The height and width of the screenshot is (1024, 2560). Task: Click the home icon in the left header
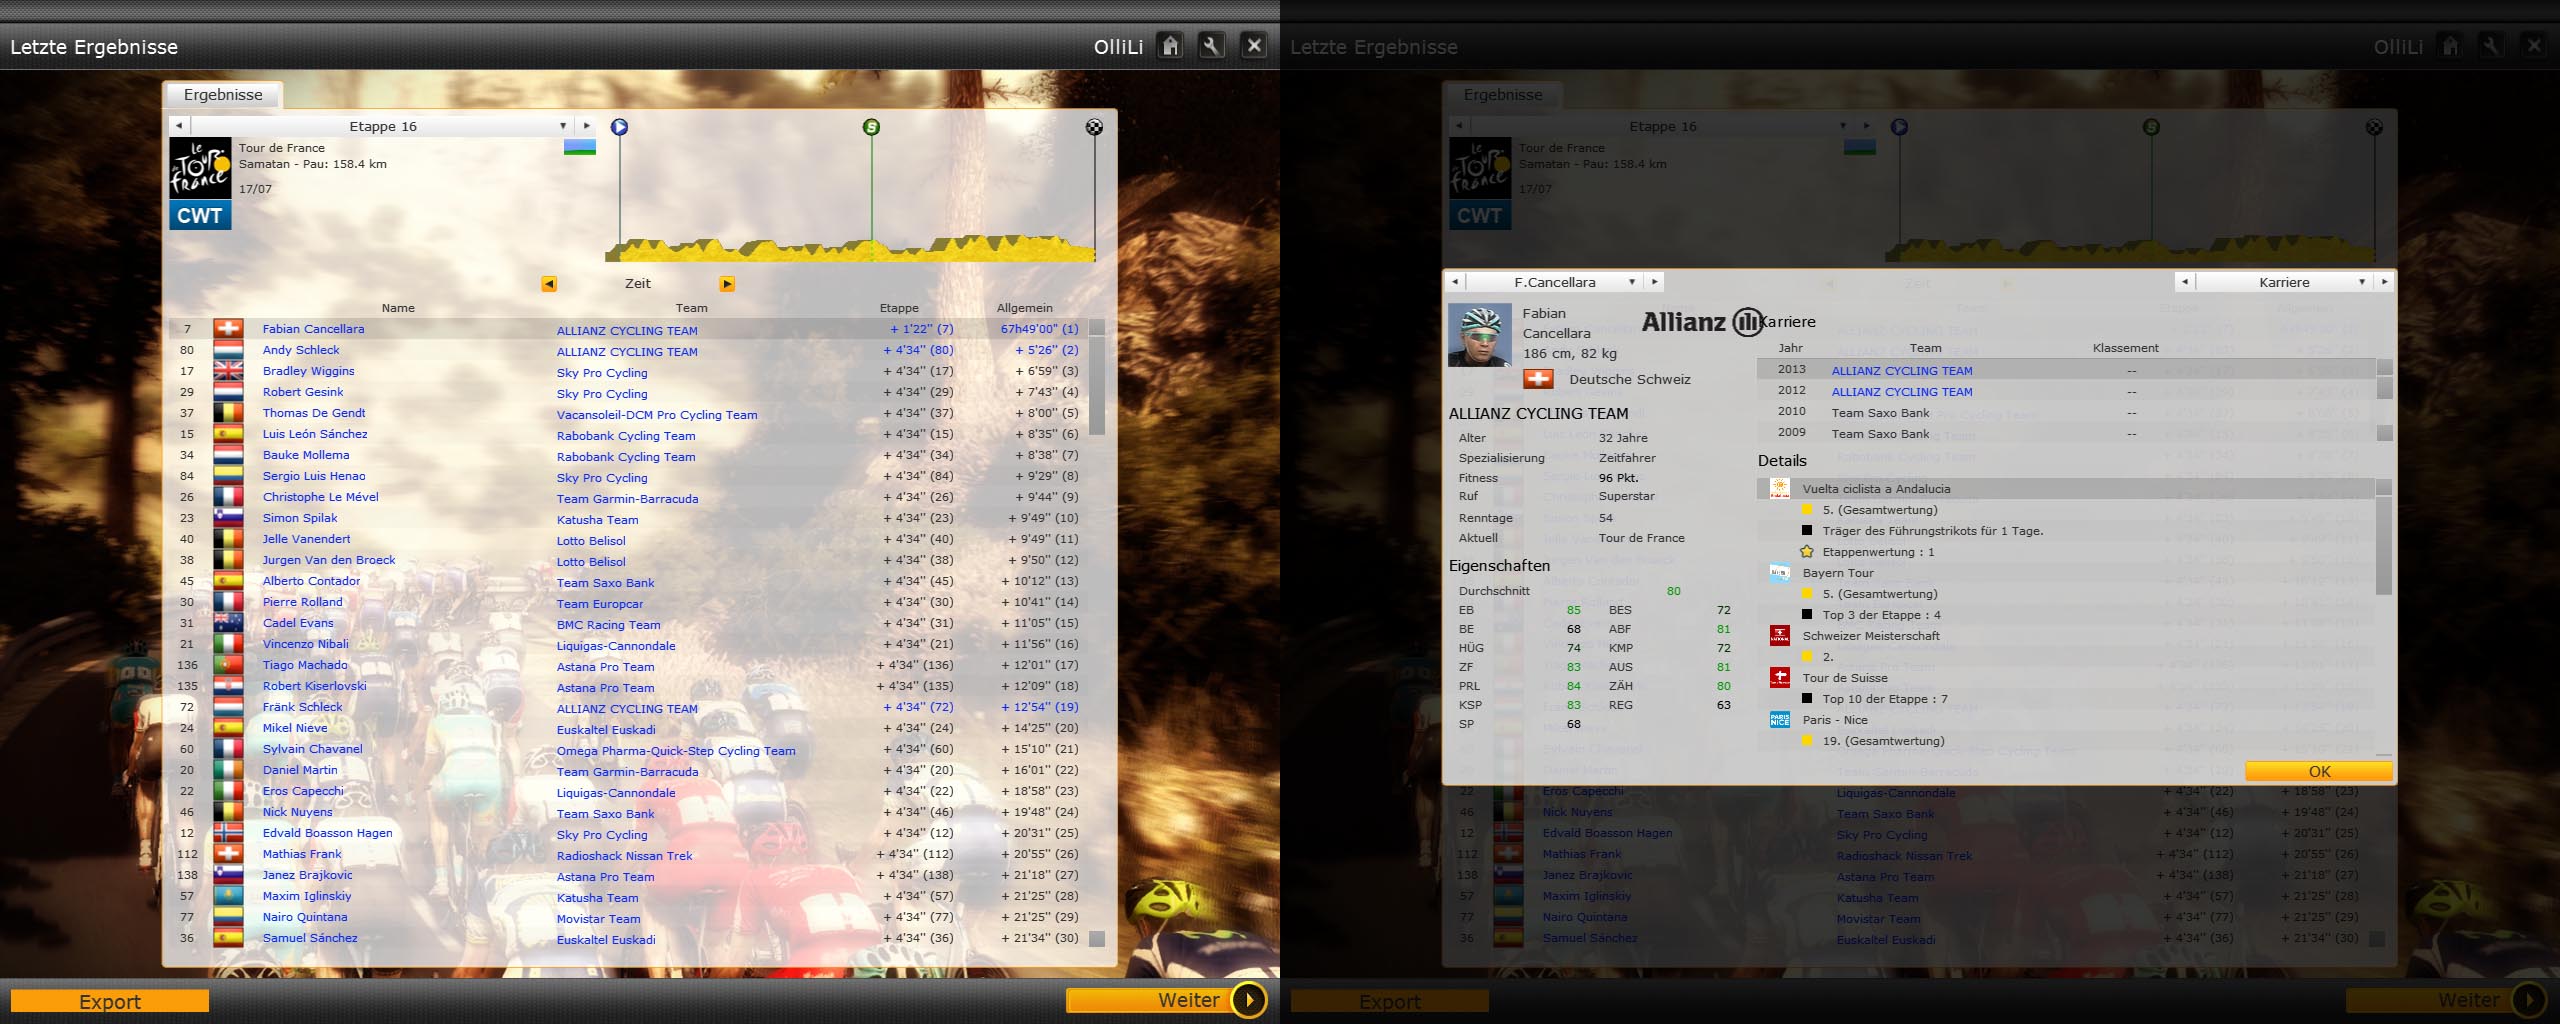(x=1170, y=46)
